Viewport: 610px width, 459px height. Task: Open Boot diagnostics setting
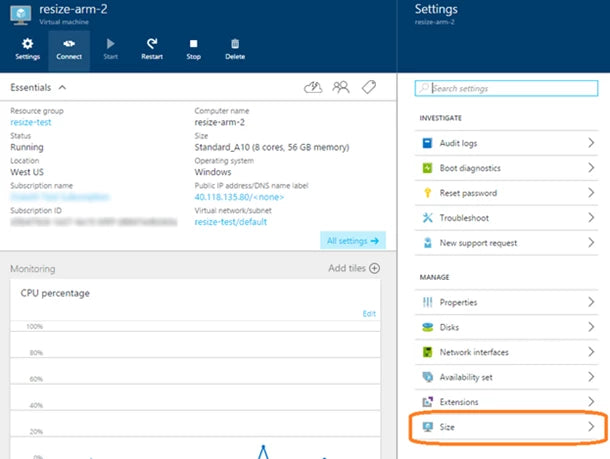point(507,168)
